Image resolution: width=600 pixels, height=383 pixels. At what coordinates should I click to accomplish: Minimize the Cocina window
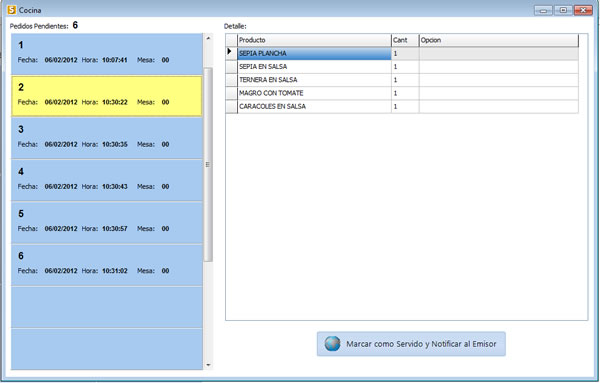pyautogui.click(x=543, y=10)
